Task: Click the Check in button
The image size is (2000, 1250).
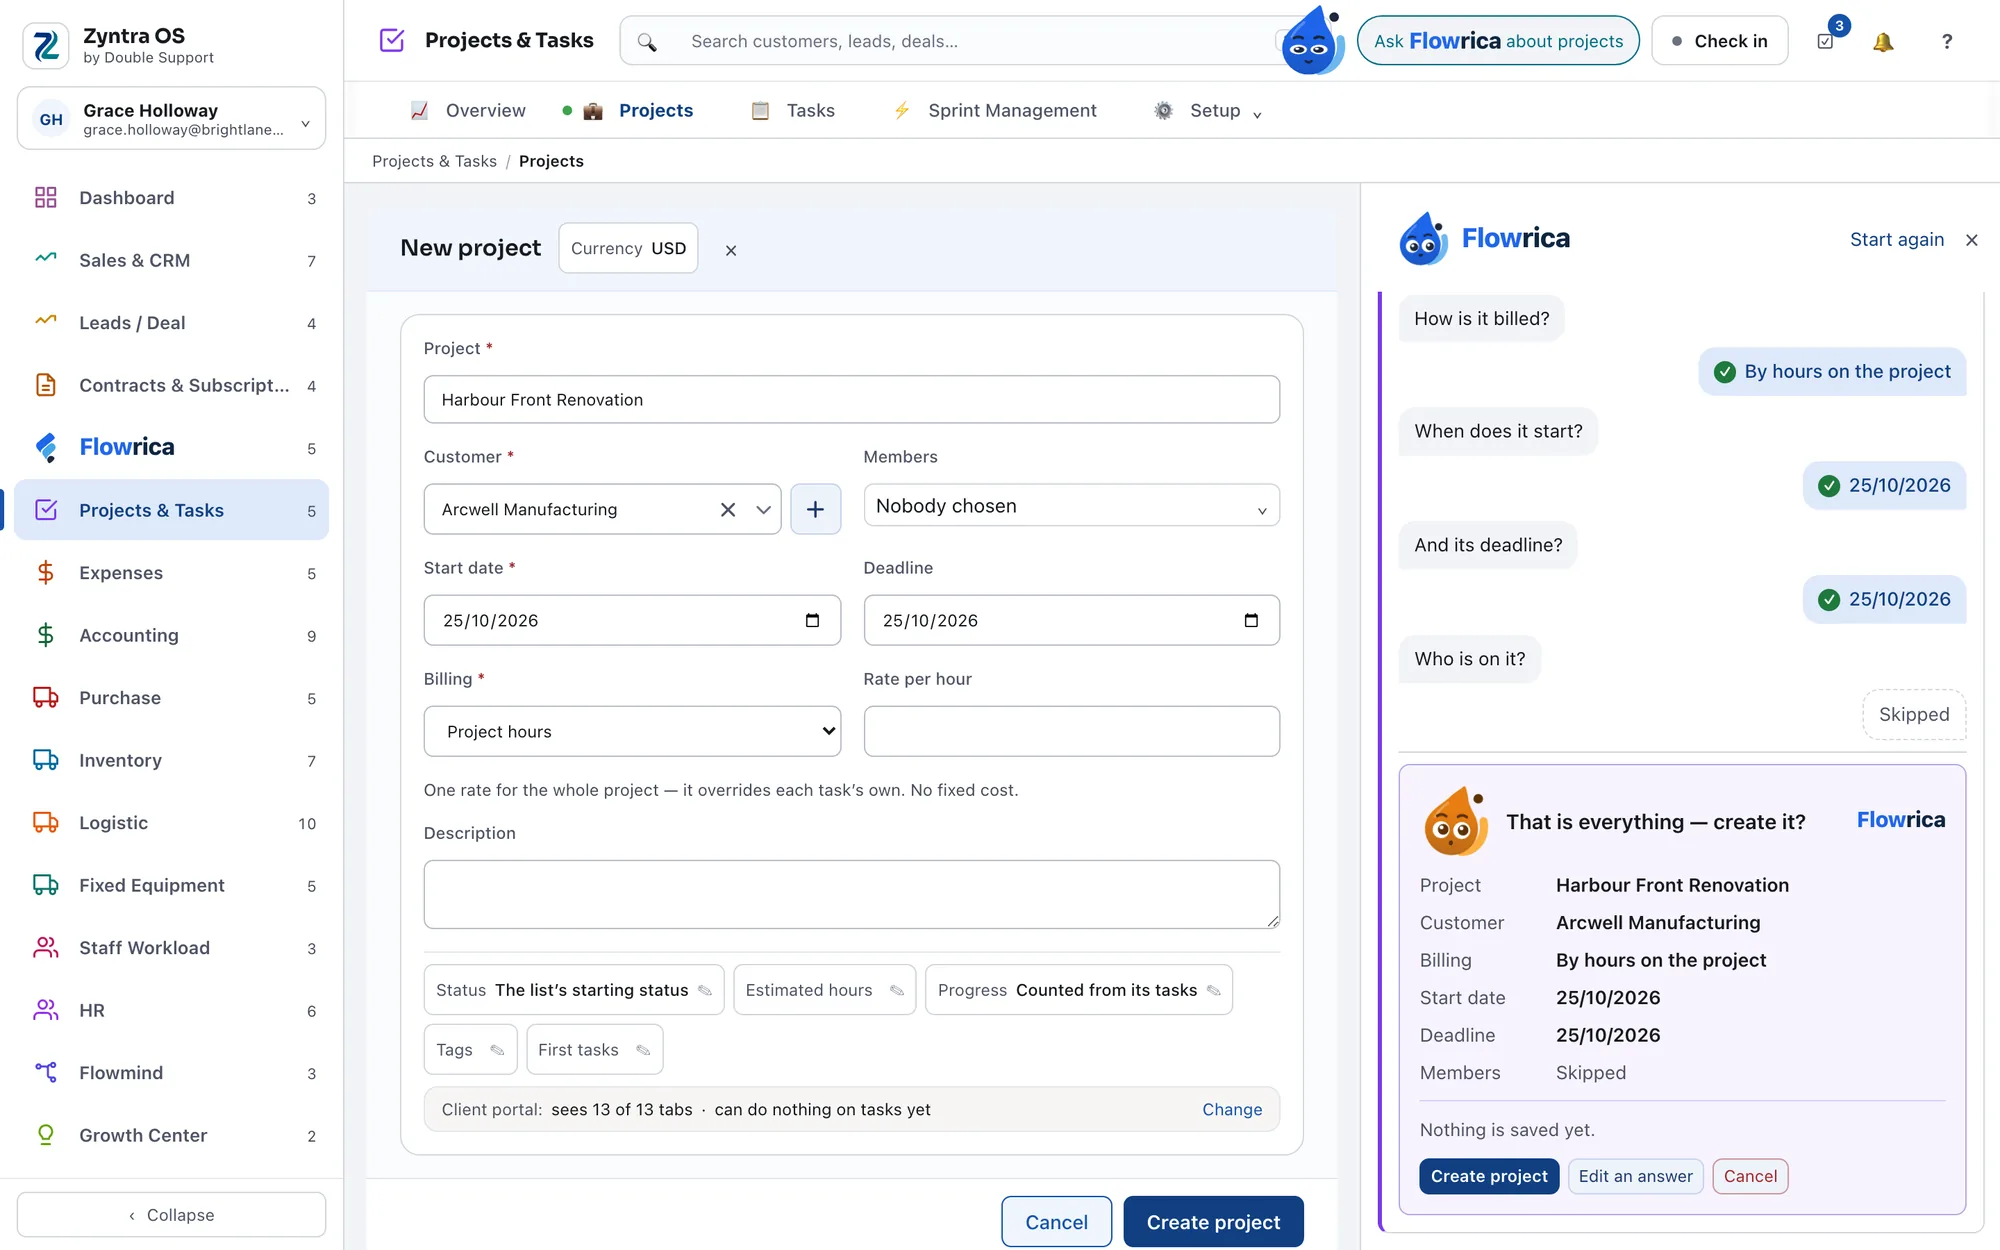Action: pyautogui.click(x=1719, y=41)
